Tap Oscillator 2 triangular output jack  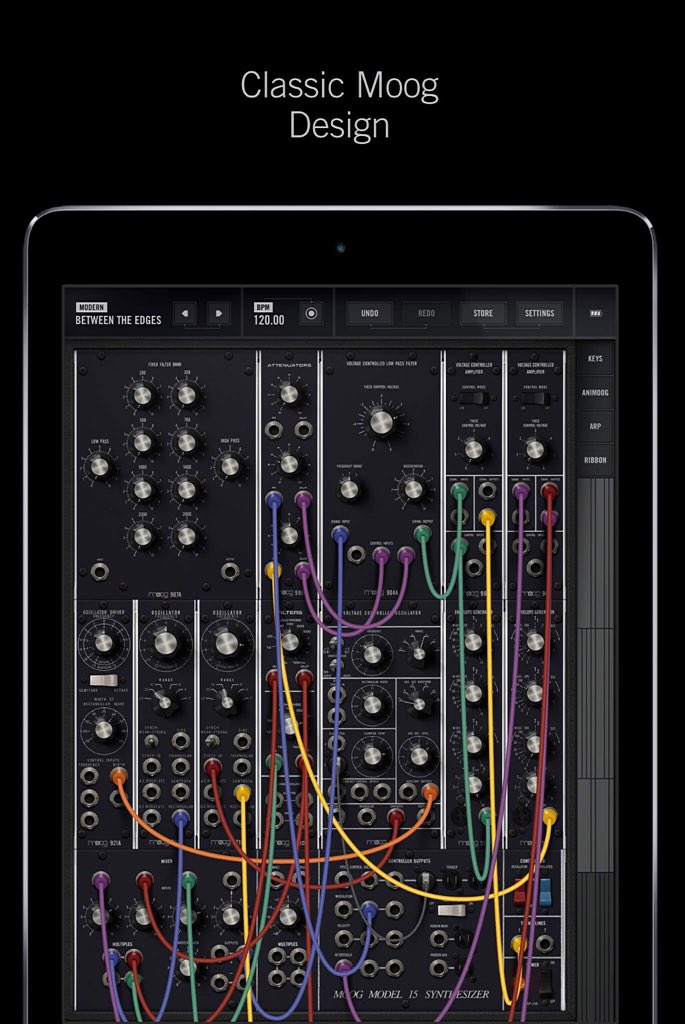click(242, 767)
